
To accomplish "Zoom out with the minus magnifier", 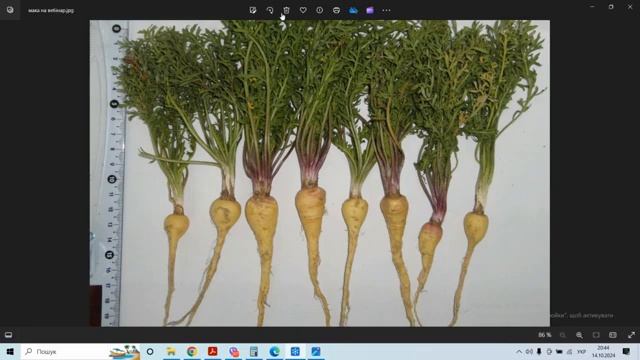I will pos(562,335).
